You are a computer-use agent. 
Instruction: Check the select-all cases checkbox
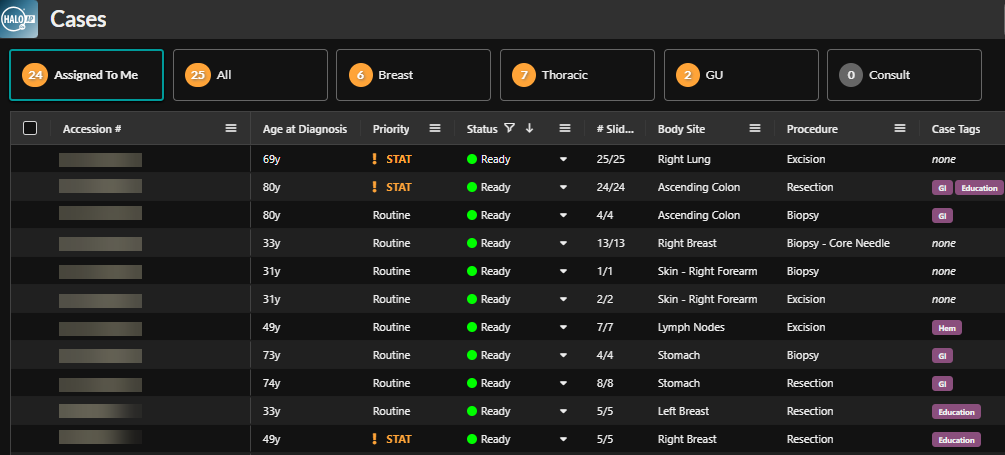pos(30,128)
